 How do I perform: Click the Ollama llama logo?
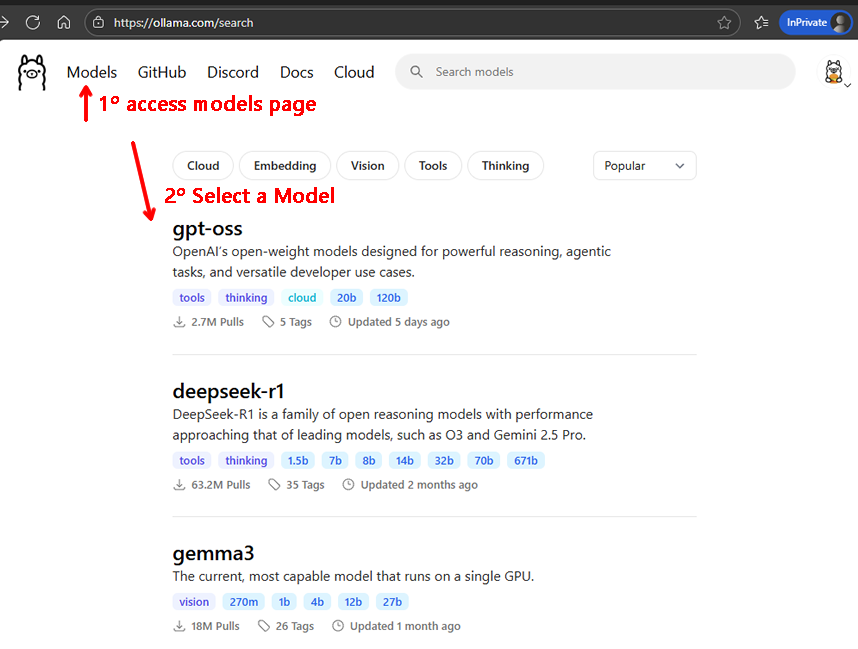pos(32,73)
